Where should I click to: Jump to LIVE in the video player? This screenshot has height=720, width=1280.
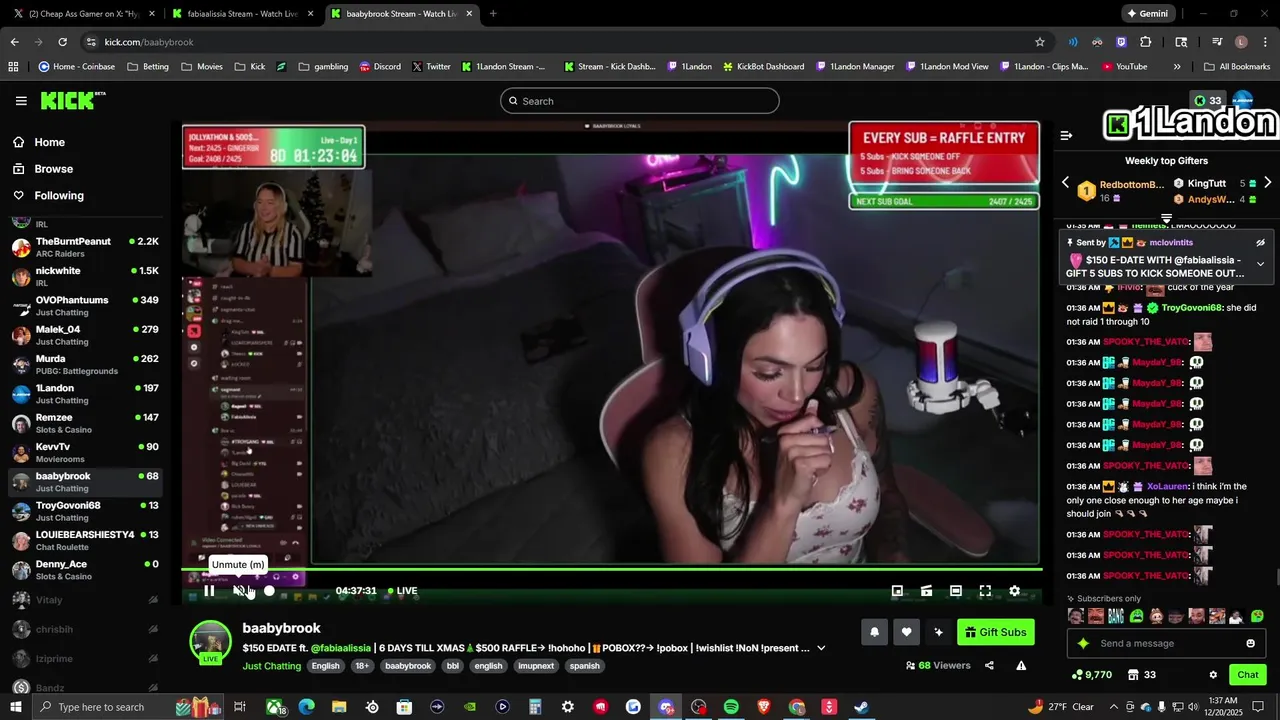coord(403,591)
